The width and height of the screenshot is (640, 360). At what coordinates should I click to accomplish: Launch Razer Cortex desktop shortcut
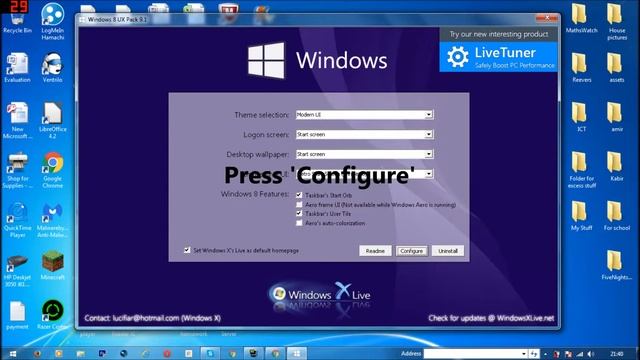53,315
